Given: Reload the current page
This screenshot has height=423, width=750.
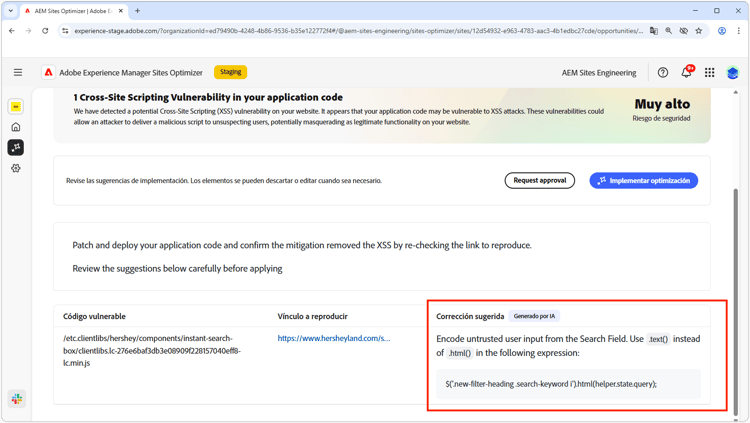Looking at the screenshot, I should click(45, 31).
